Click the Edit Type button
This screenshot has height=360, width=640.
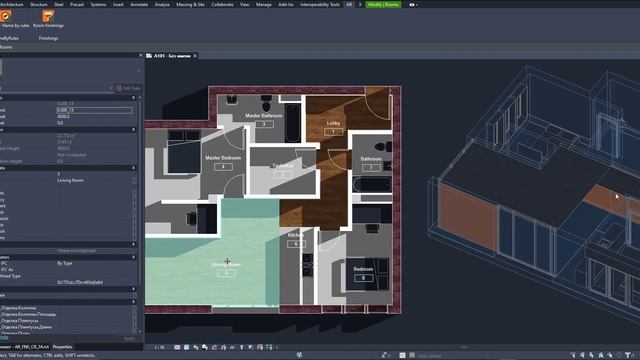tap(128, 88)
